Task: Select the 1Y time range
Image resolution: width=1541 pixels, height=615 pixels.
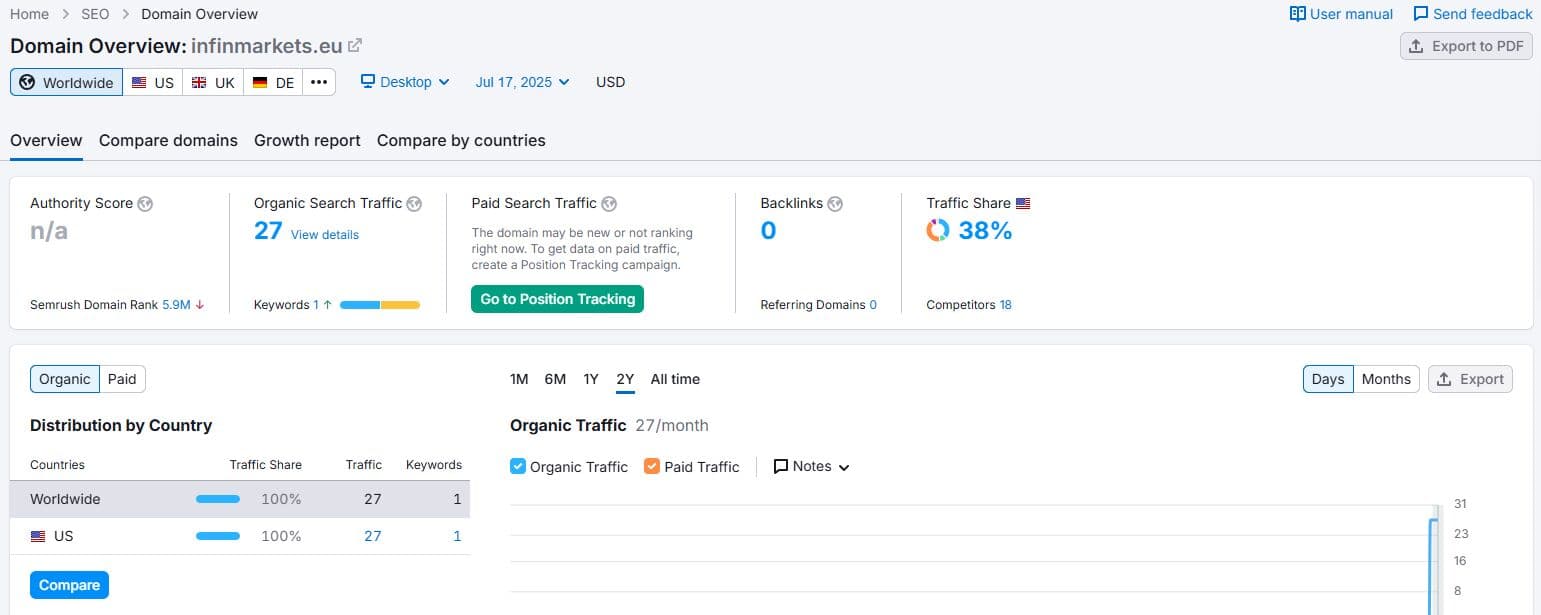Action: [x=591, y=379]
